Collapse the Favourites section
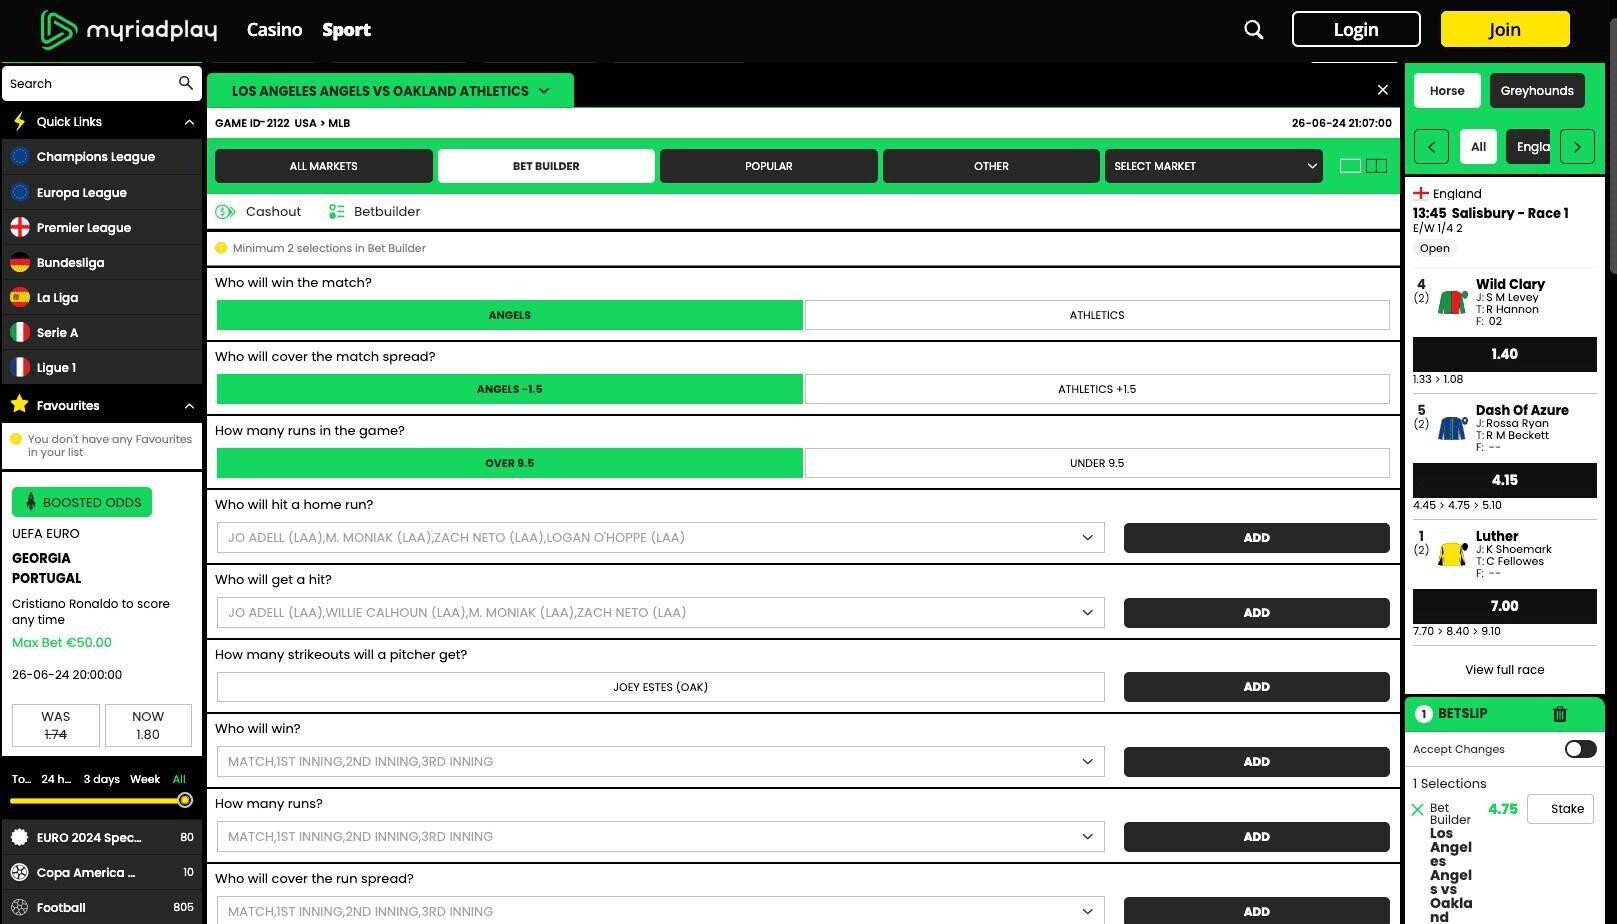Screen dimensions: 1617x924 tap(189, 405)
